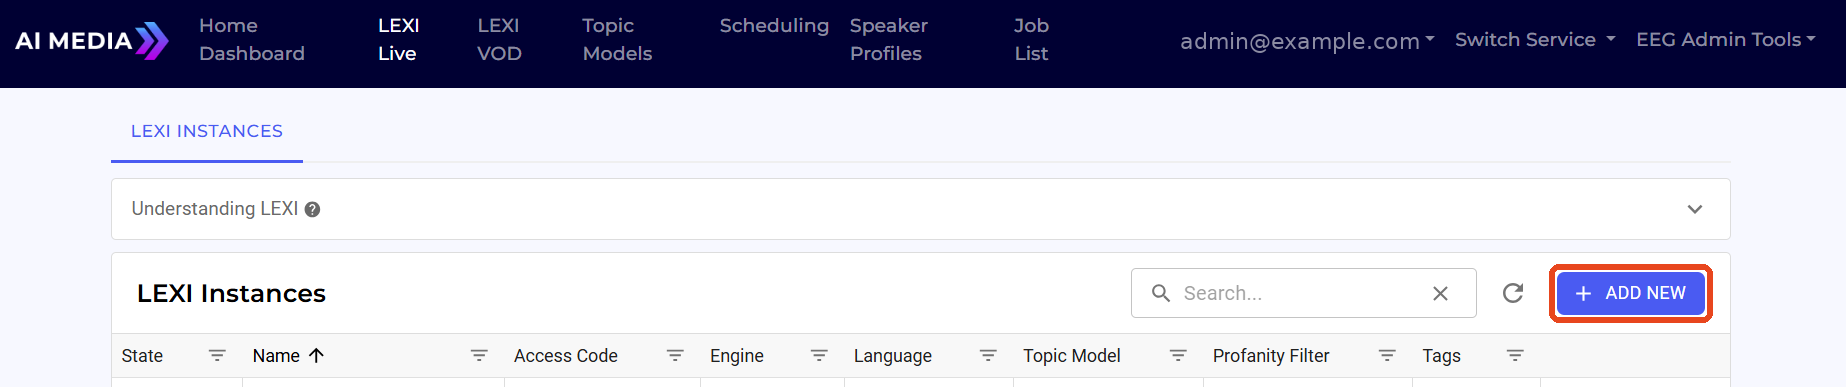Screen dimensions: 1846x387
Task: Sort by the Engine column header
Action: 737,356
